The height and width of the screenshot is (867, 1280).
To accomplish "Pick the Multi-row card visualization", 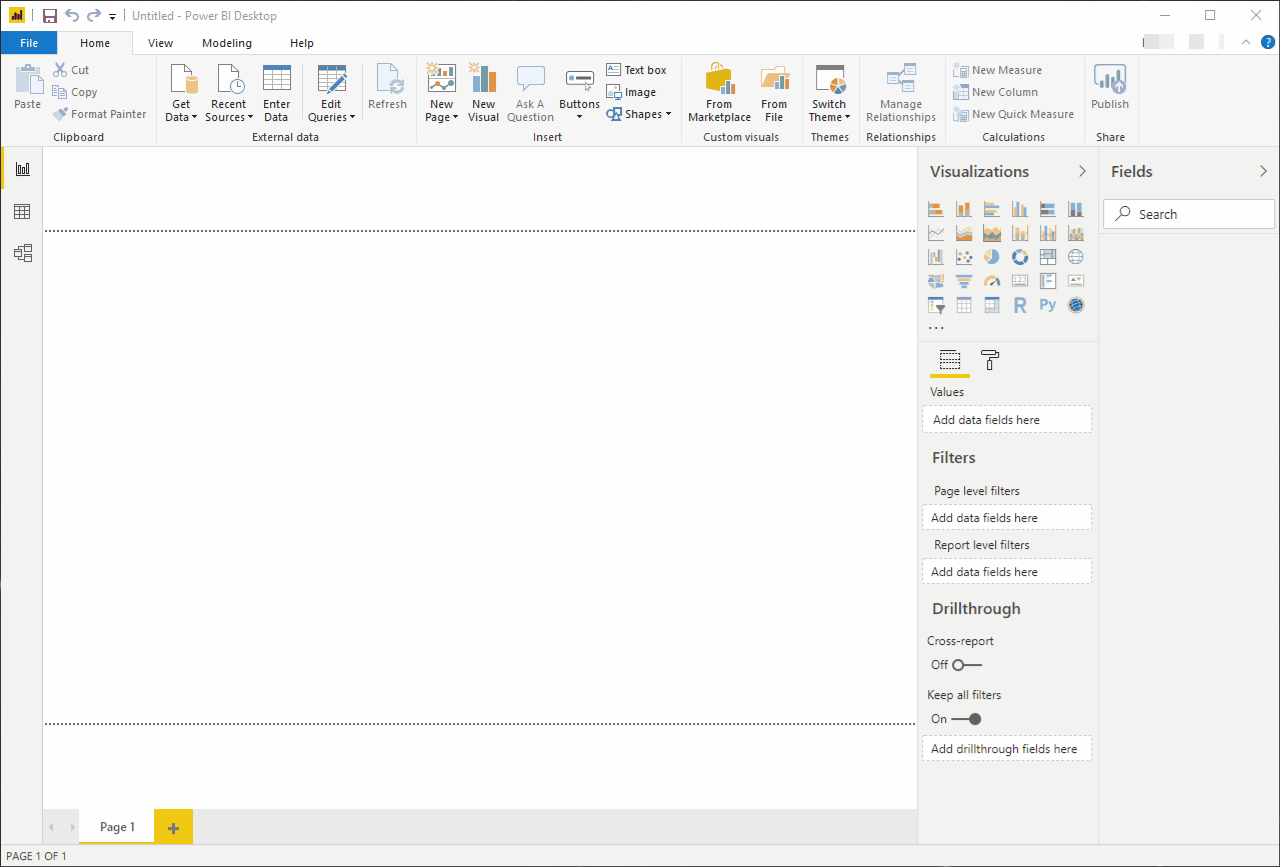I will (x=1048, y=281).
